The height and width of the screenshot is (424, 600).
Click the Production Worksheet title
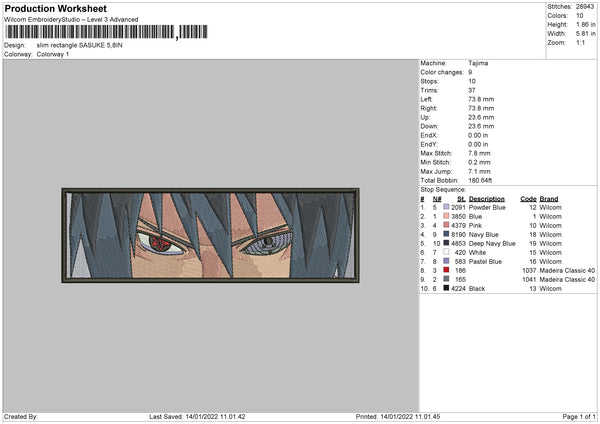(56, 8)
